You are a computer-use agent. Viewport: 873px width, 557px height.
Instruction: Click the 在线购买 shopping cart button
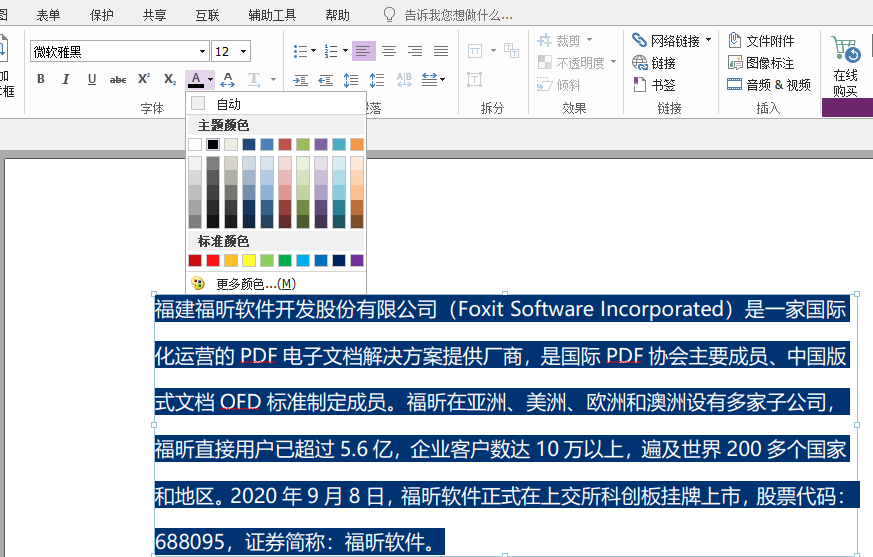tap(845, 66)
